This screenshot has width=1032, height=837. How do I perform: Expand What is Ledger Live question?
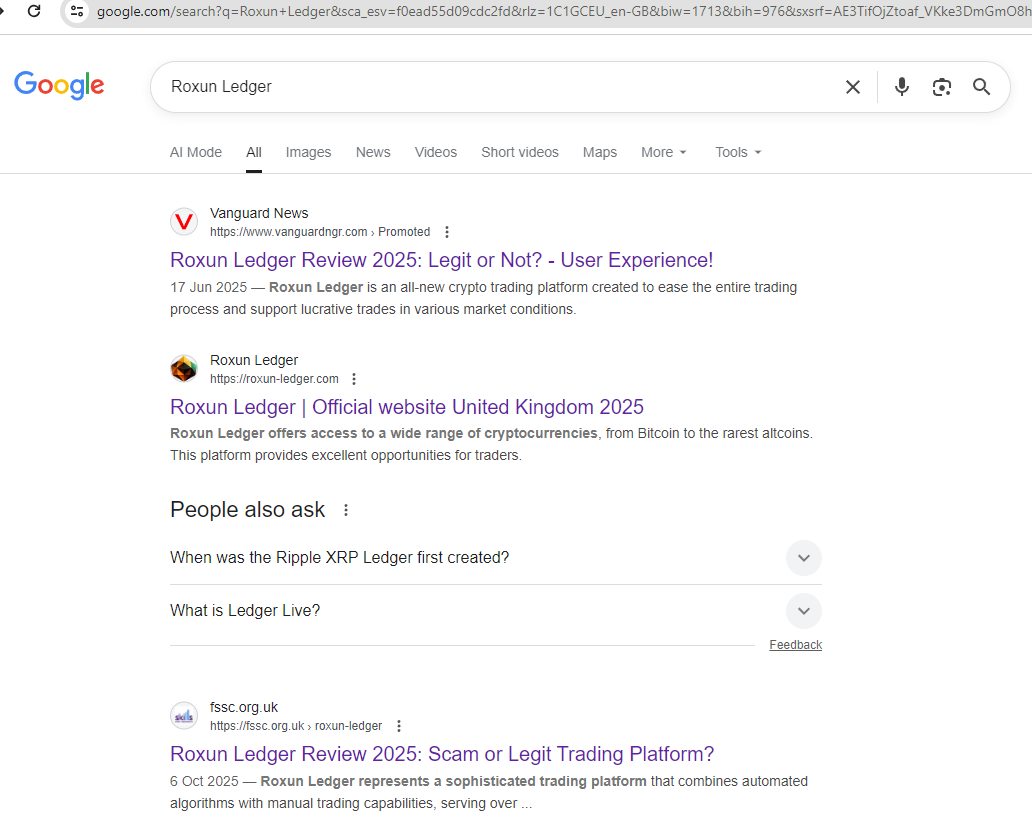pyautogui.click(x=496, y=611)
